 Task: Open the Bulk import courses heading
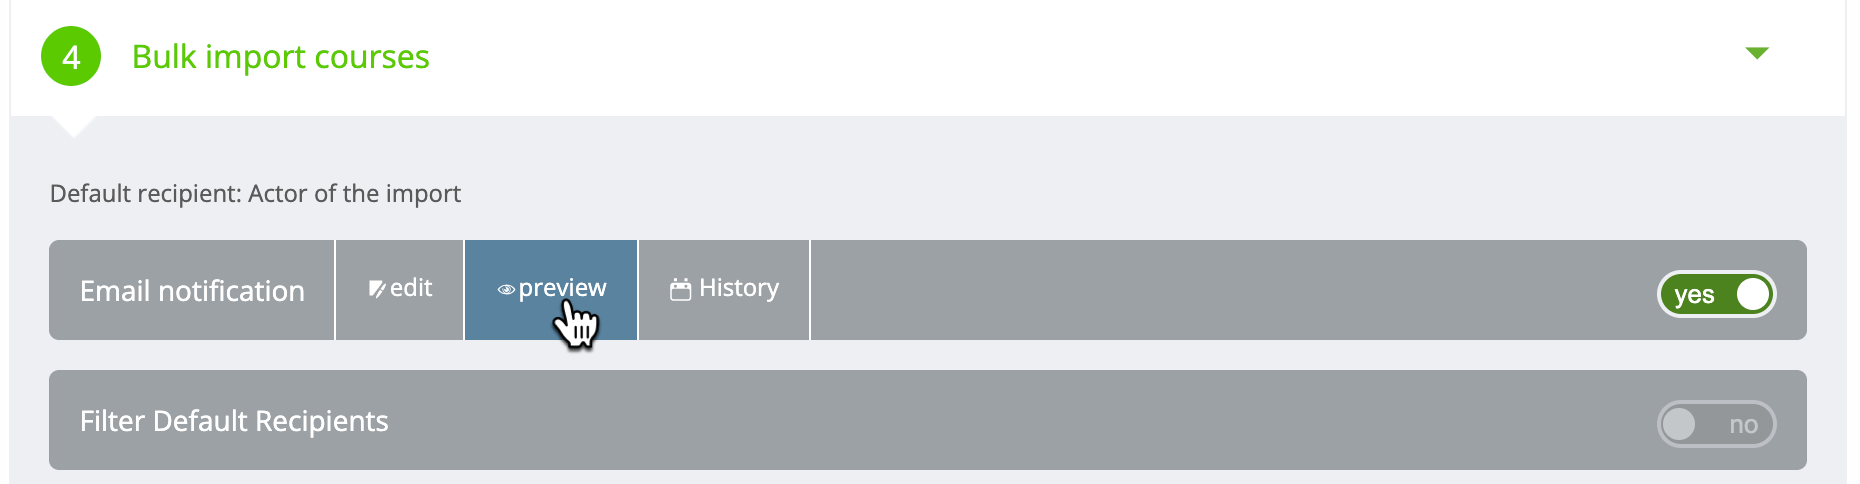click(x=281, y=57)
